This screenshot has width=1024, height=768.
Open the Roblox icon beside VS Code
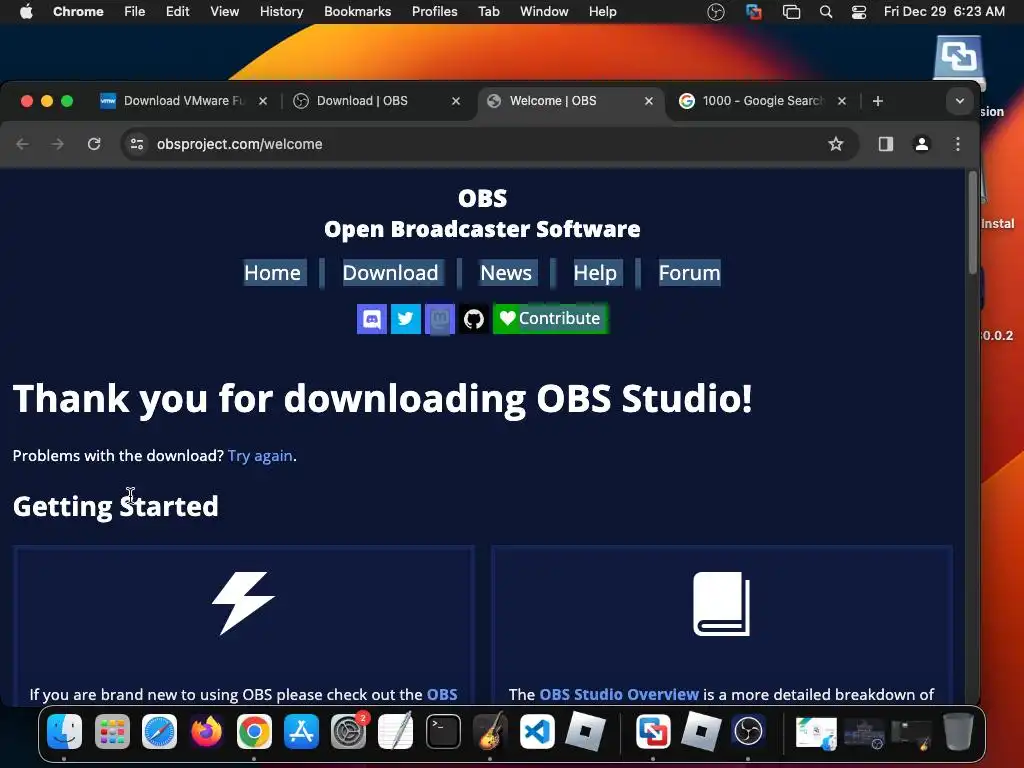coord(584,731)
